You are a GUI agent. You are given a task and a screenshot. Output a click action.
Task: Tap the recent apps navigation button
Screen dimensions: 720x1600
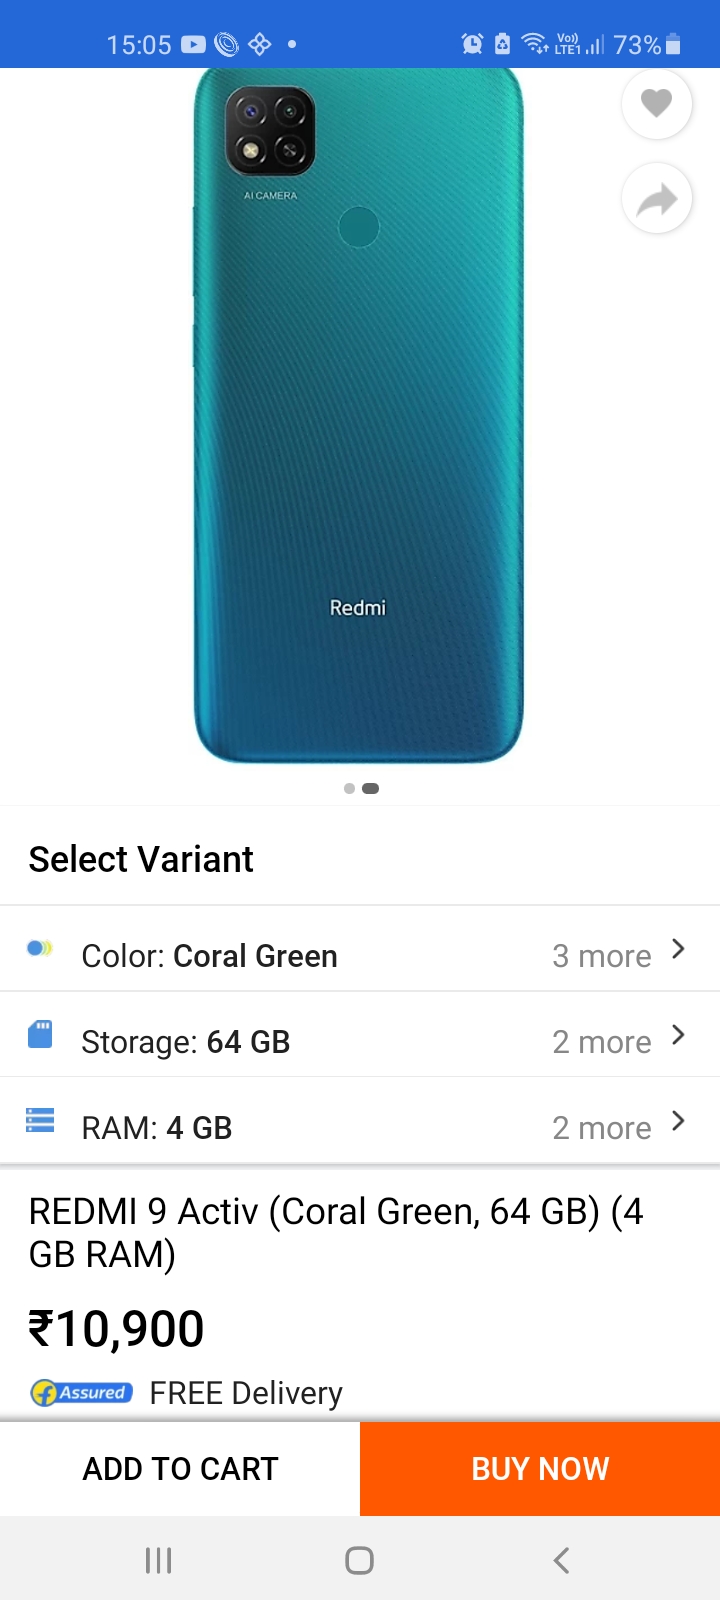159,1560
